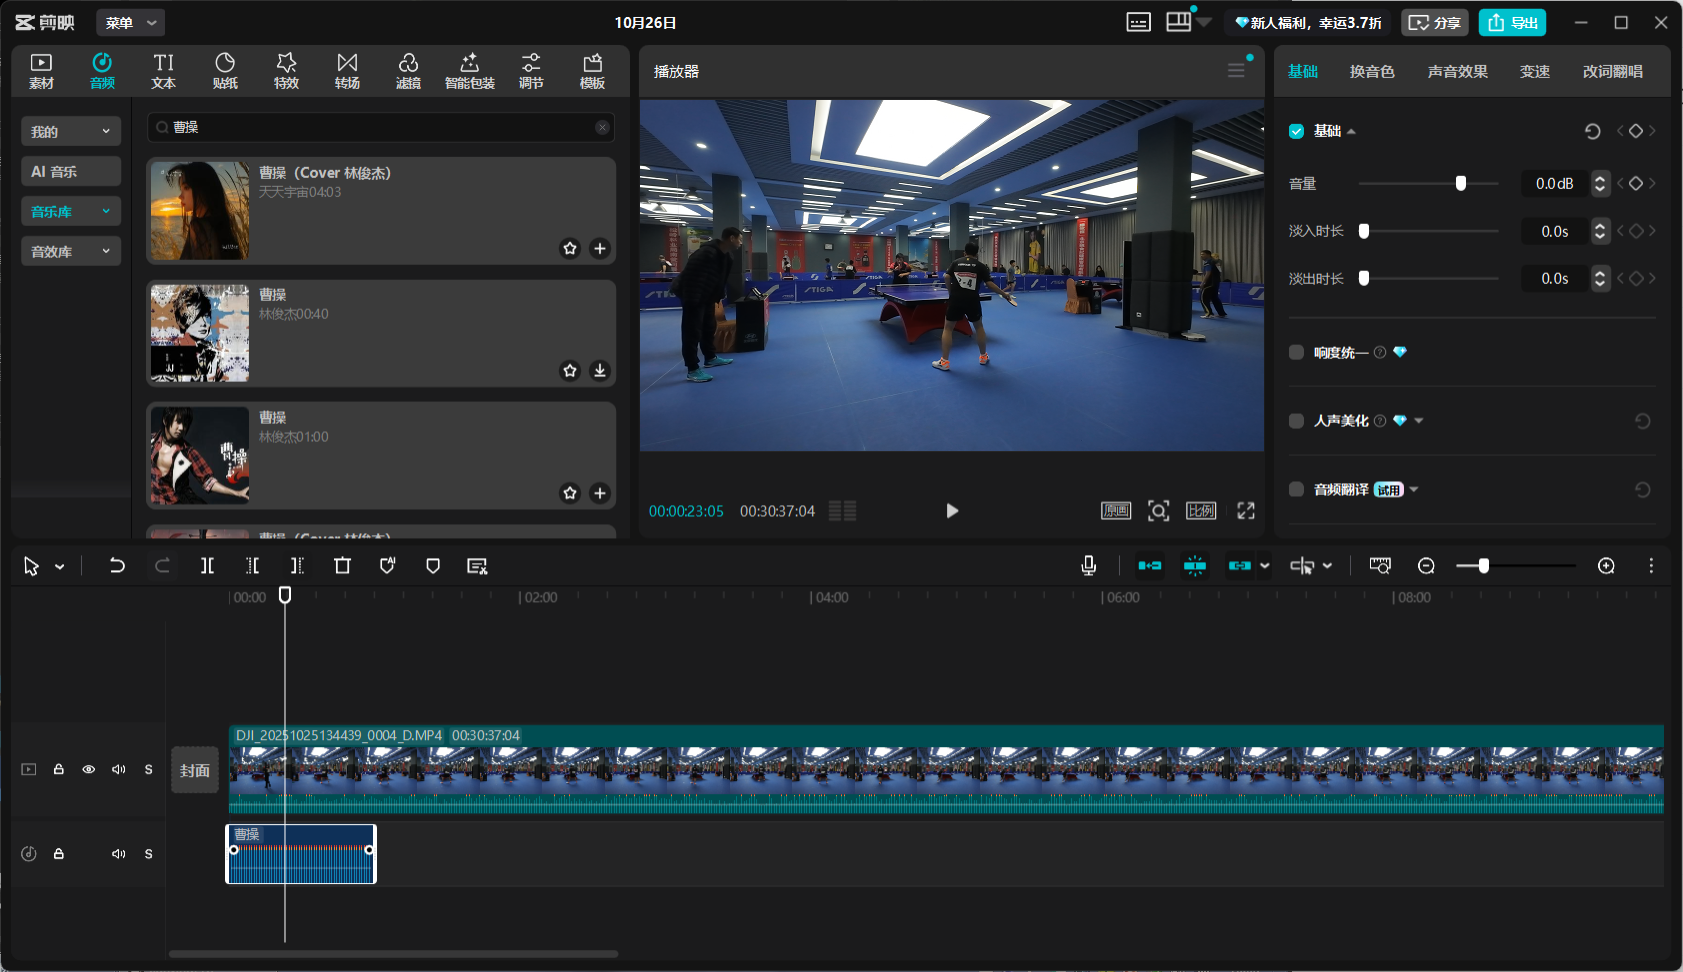Expand the 菜单 dropdown menu
1683x972 pixels.
(x=130, y=22)
